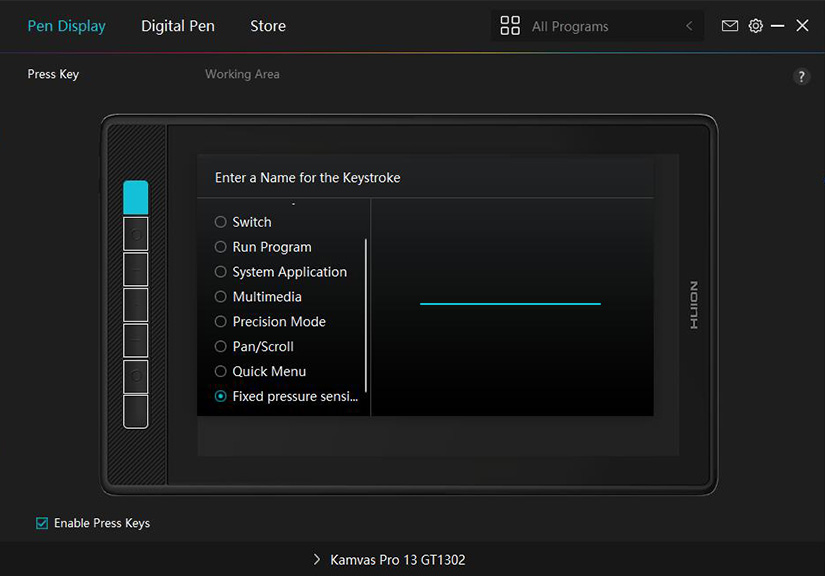The height and width of the screenshot is (576, 825).
Task: Click the function list scrollbar
Action: pyautogui.click(x=366, y=315)
